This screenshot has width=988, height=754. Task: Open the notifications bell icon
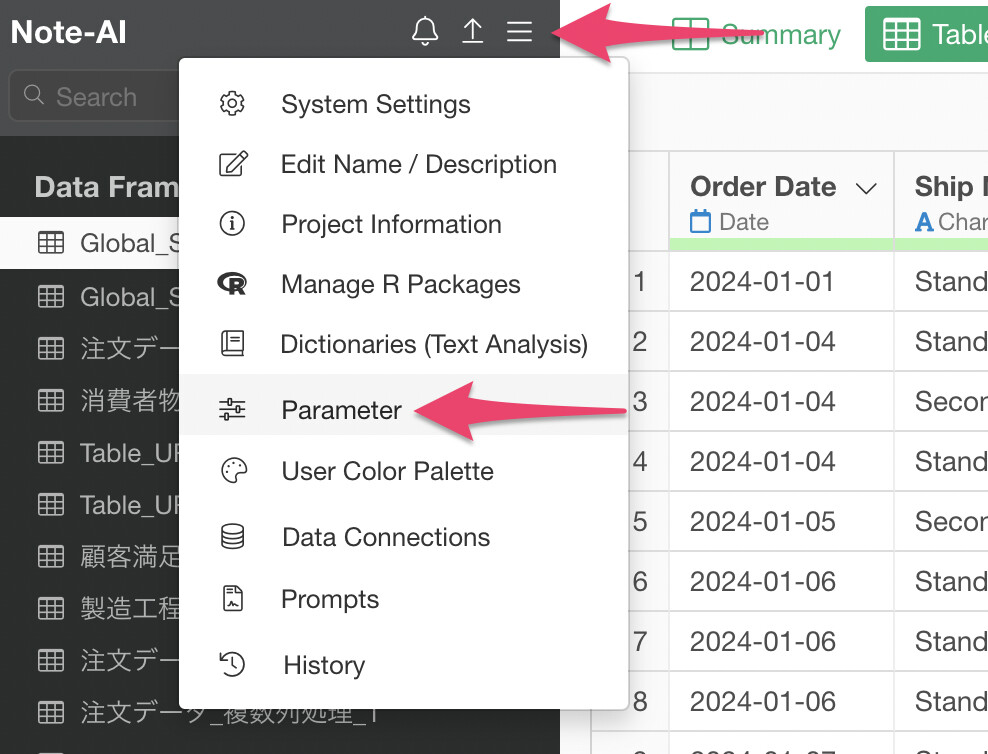click(x=425, y=31)
